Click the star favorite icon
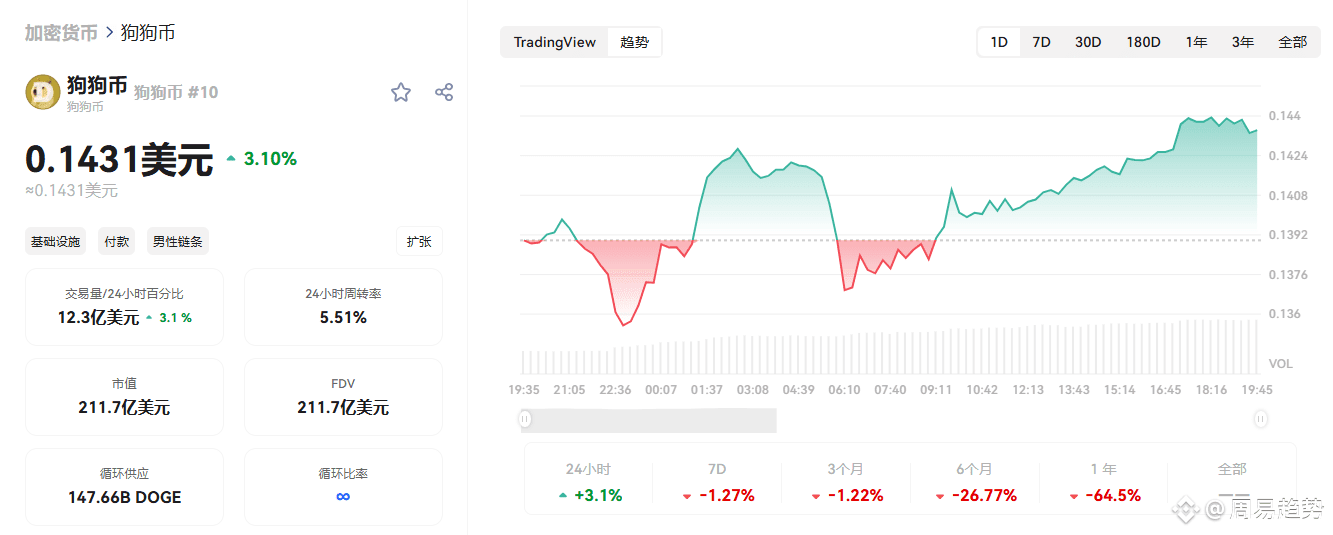The height and width of the screenshot is (535, 1333). pyautogui.click(x=401, y=93)
